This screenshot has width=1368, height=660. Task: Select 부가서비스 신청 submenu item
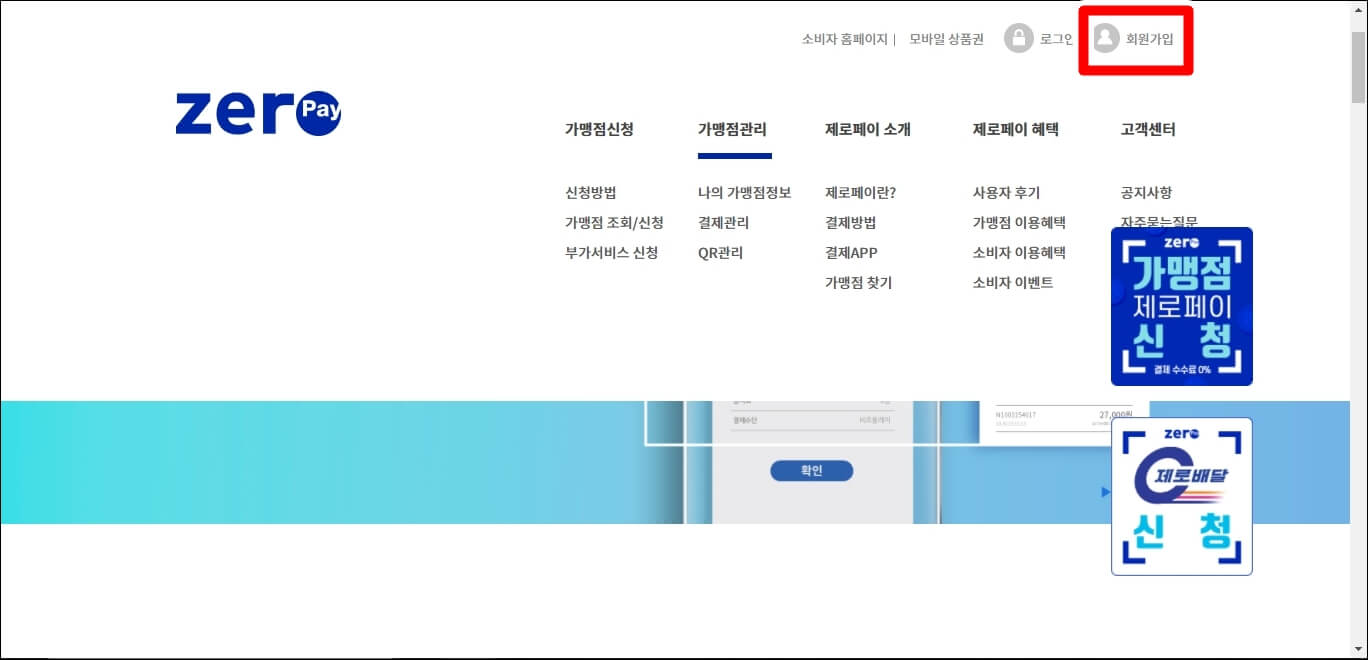611,253
